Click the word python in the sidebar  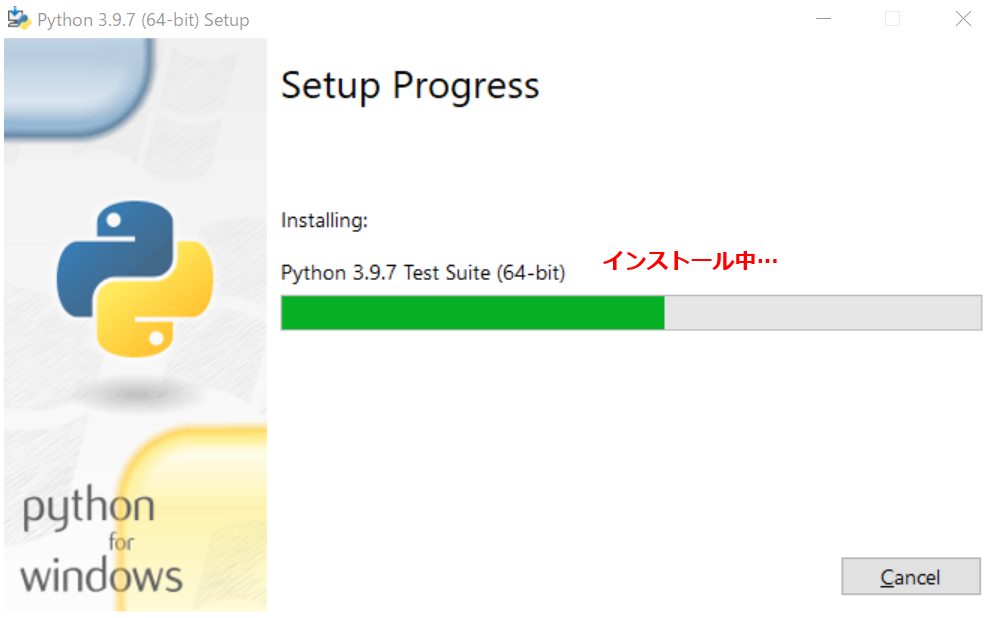click(88, 508)
